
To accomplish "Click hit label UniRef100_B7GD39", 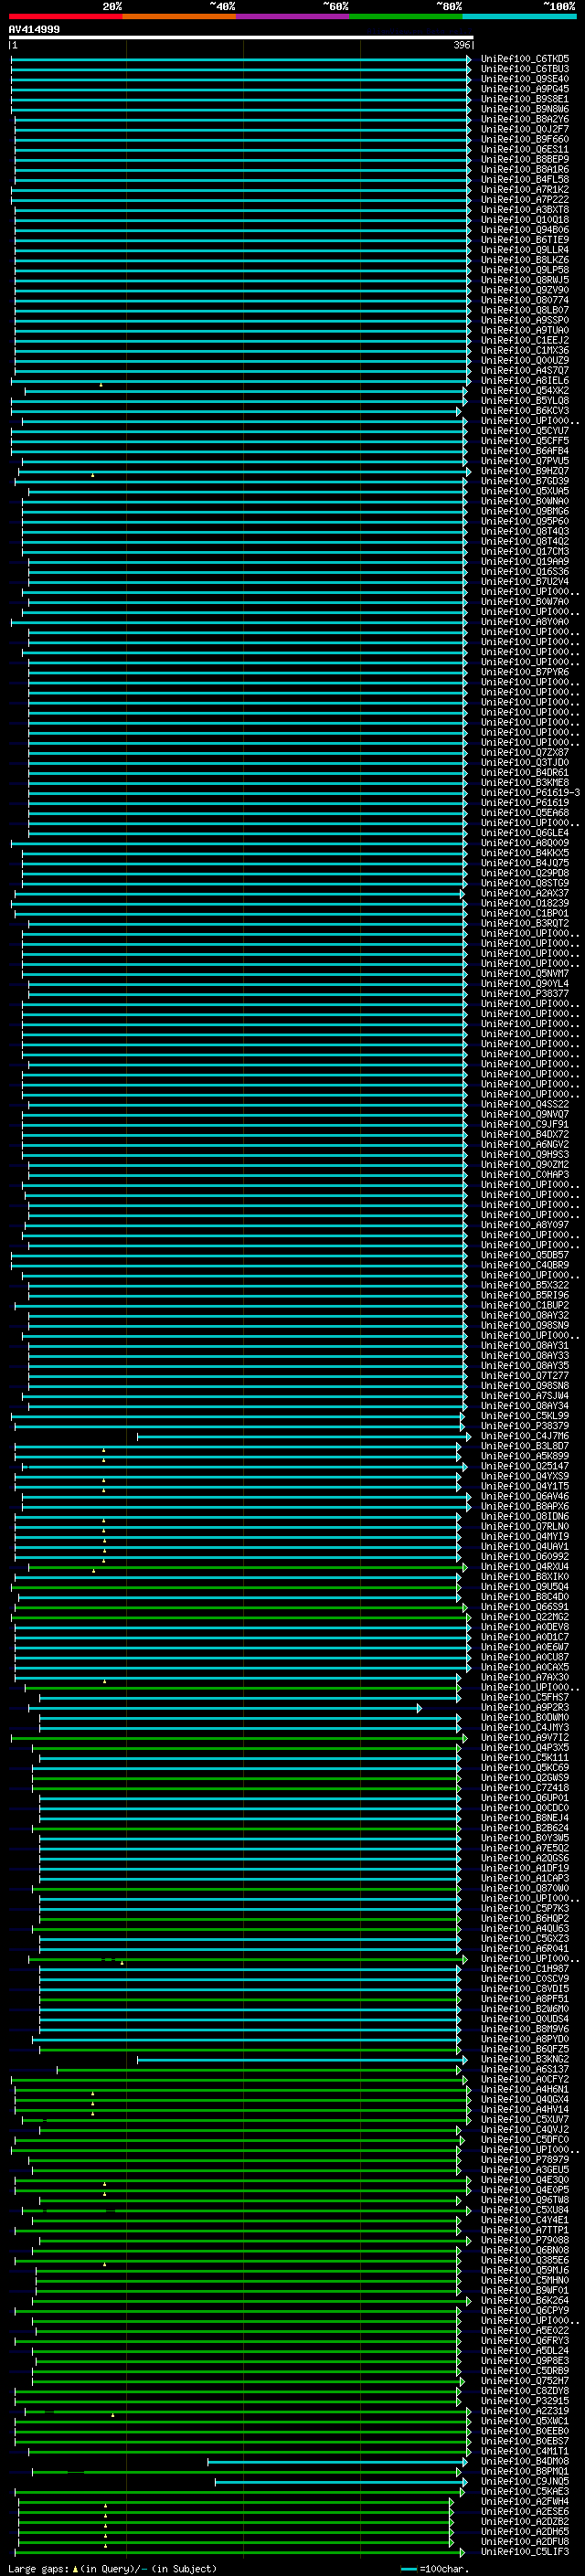I will pyautogui.click(x=525, y=481).
